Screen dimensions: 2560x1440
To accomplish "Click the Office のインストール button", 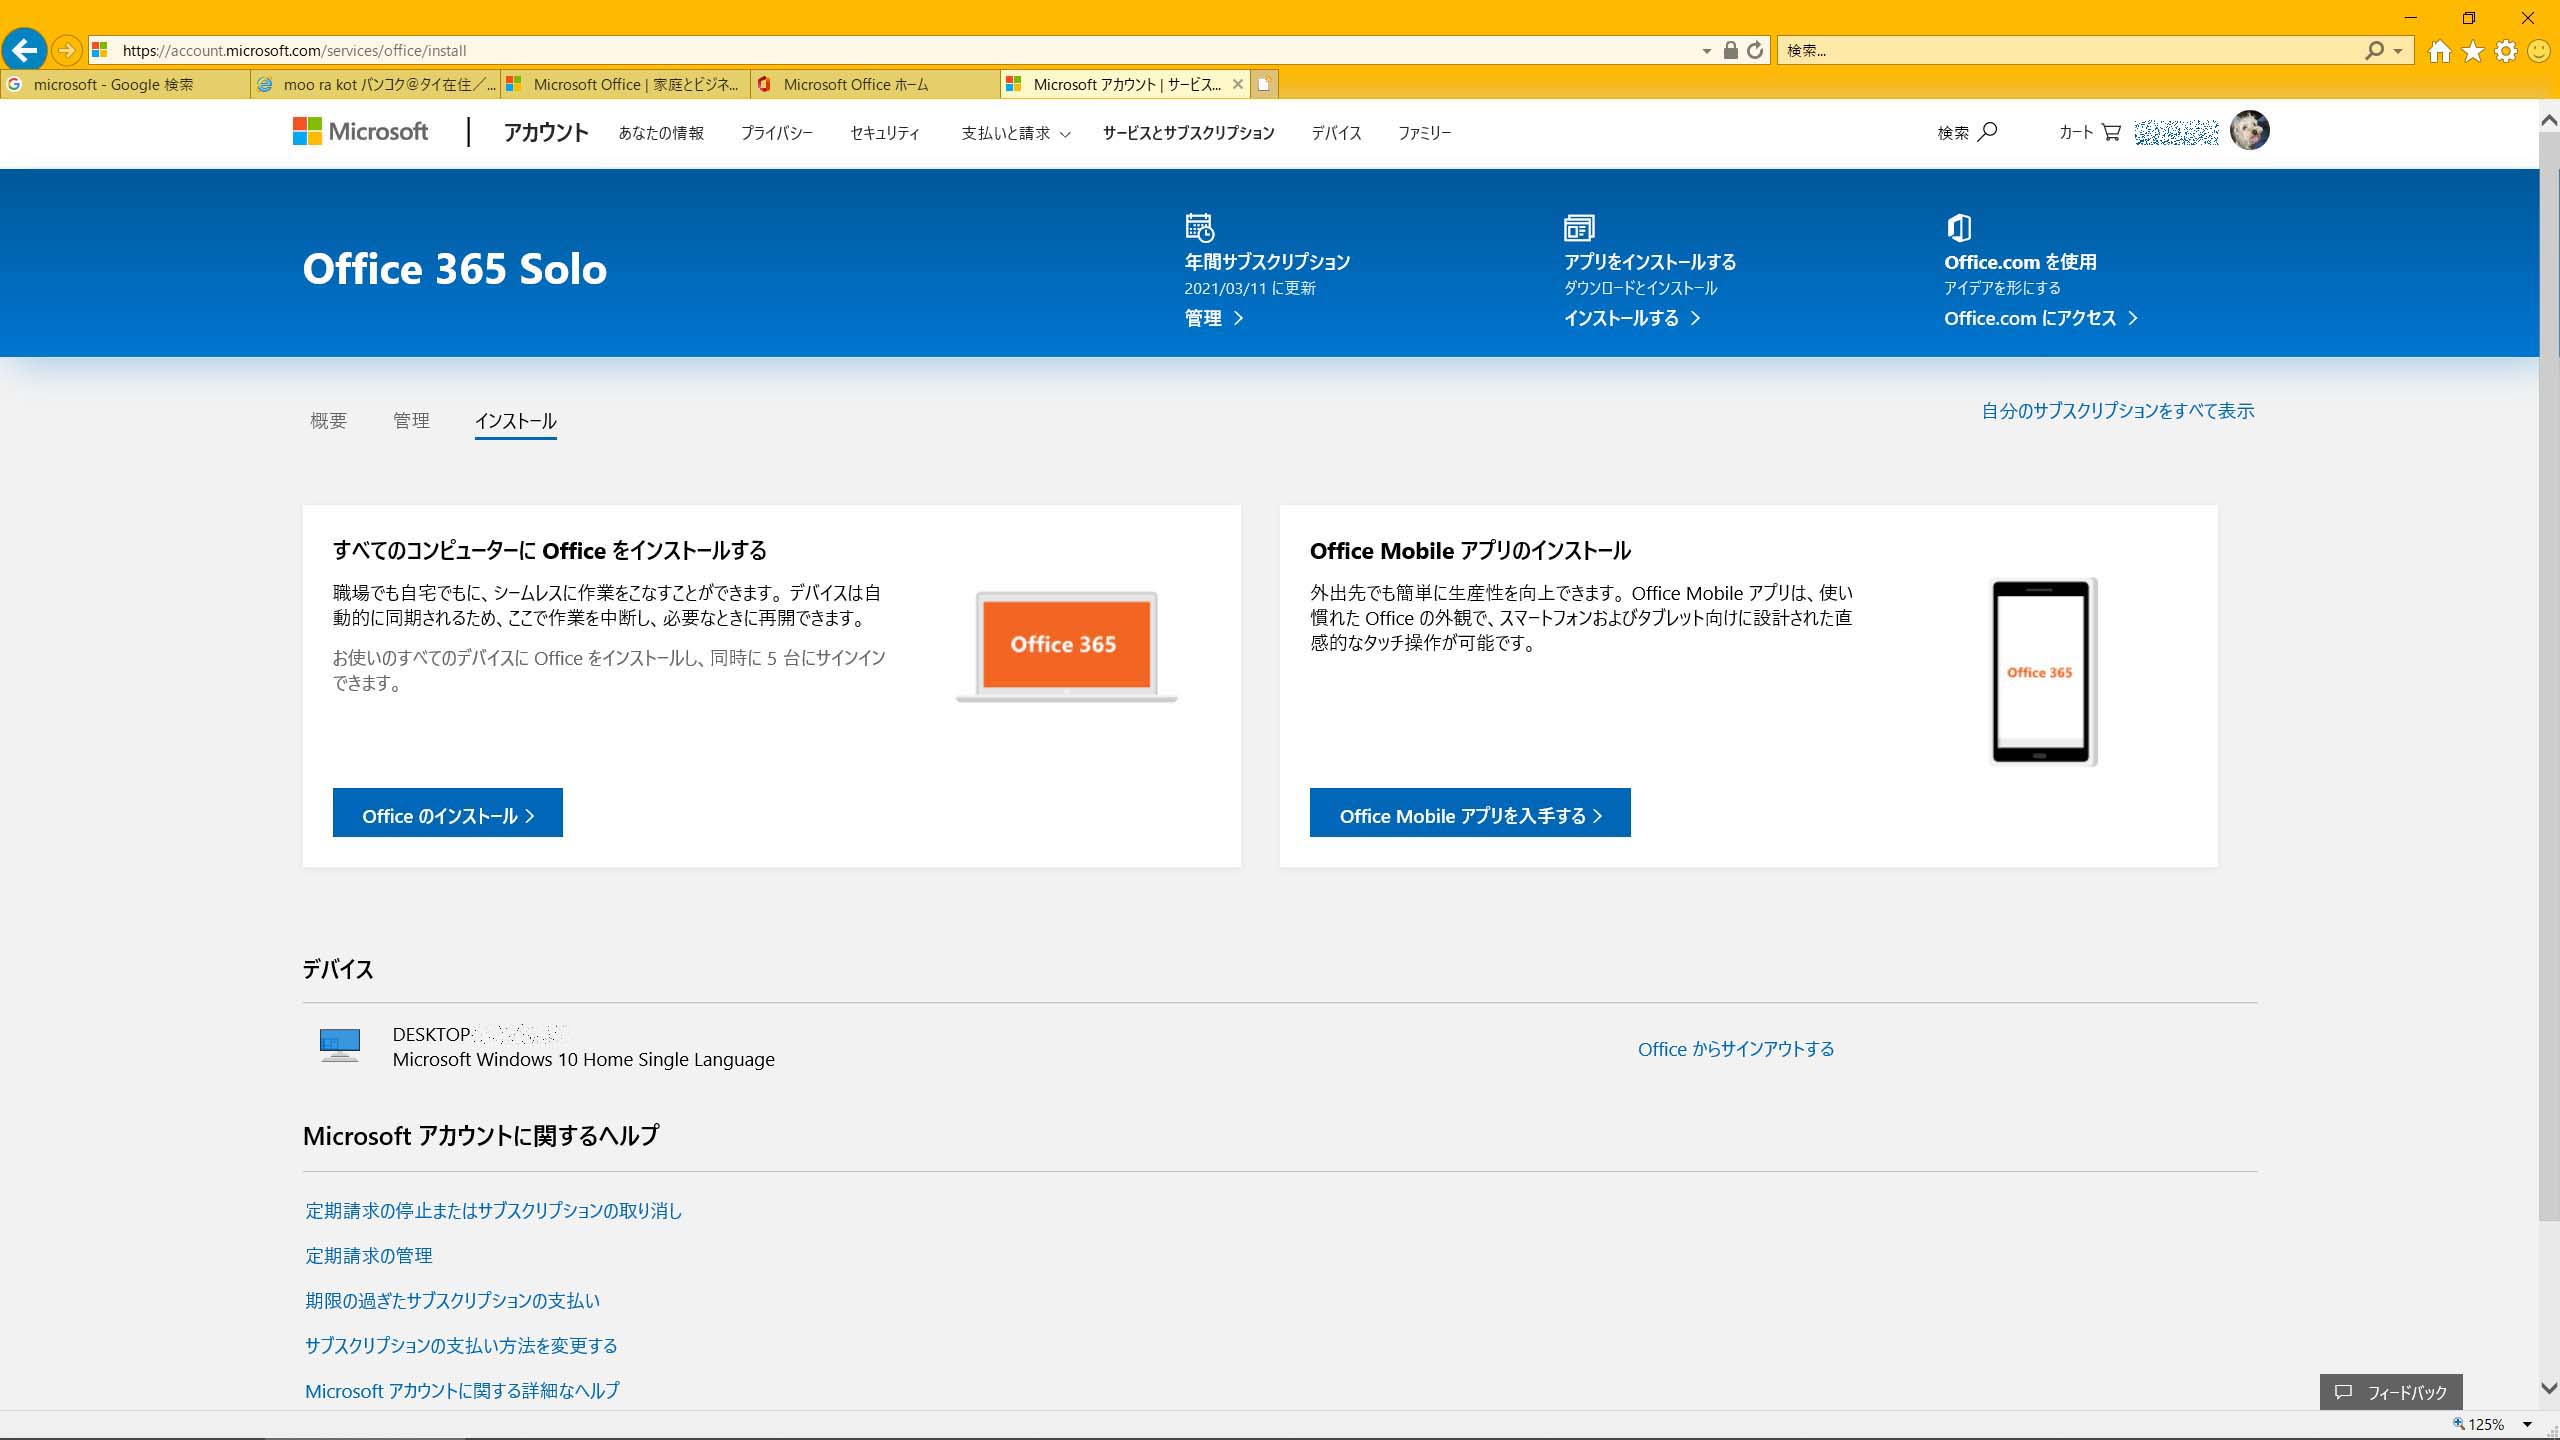I will (x=448, y=813).
